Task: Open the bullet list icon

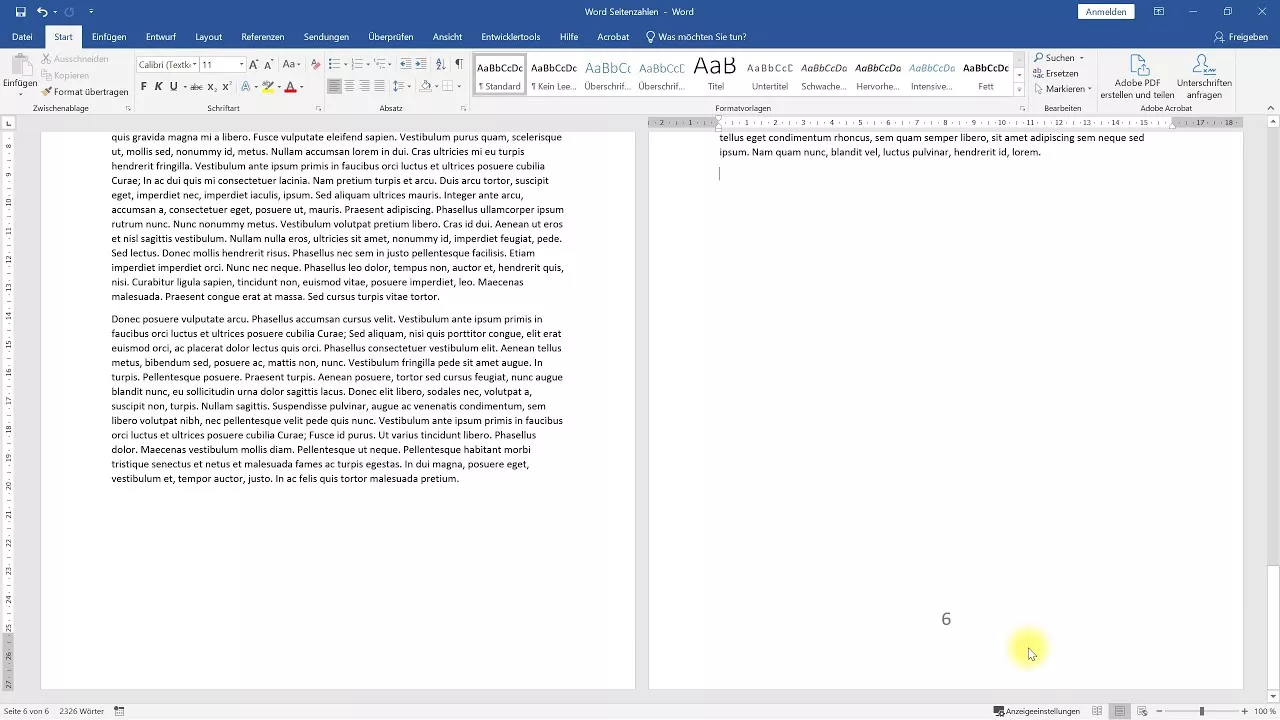Action: [332, 64]
